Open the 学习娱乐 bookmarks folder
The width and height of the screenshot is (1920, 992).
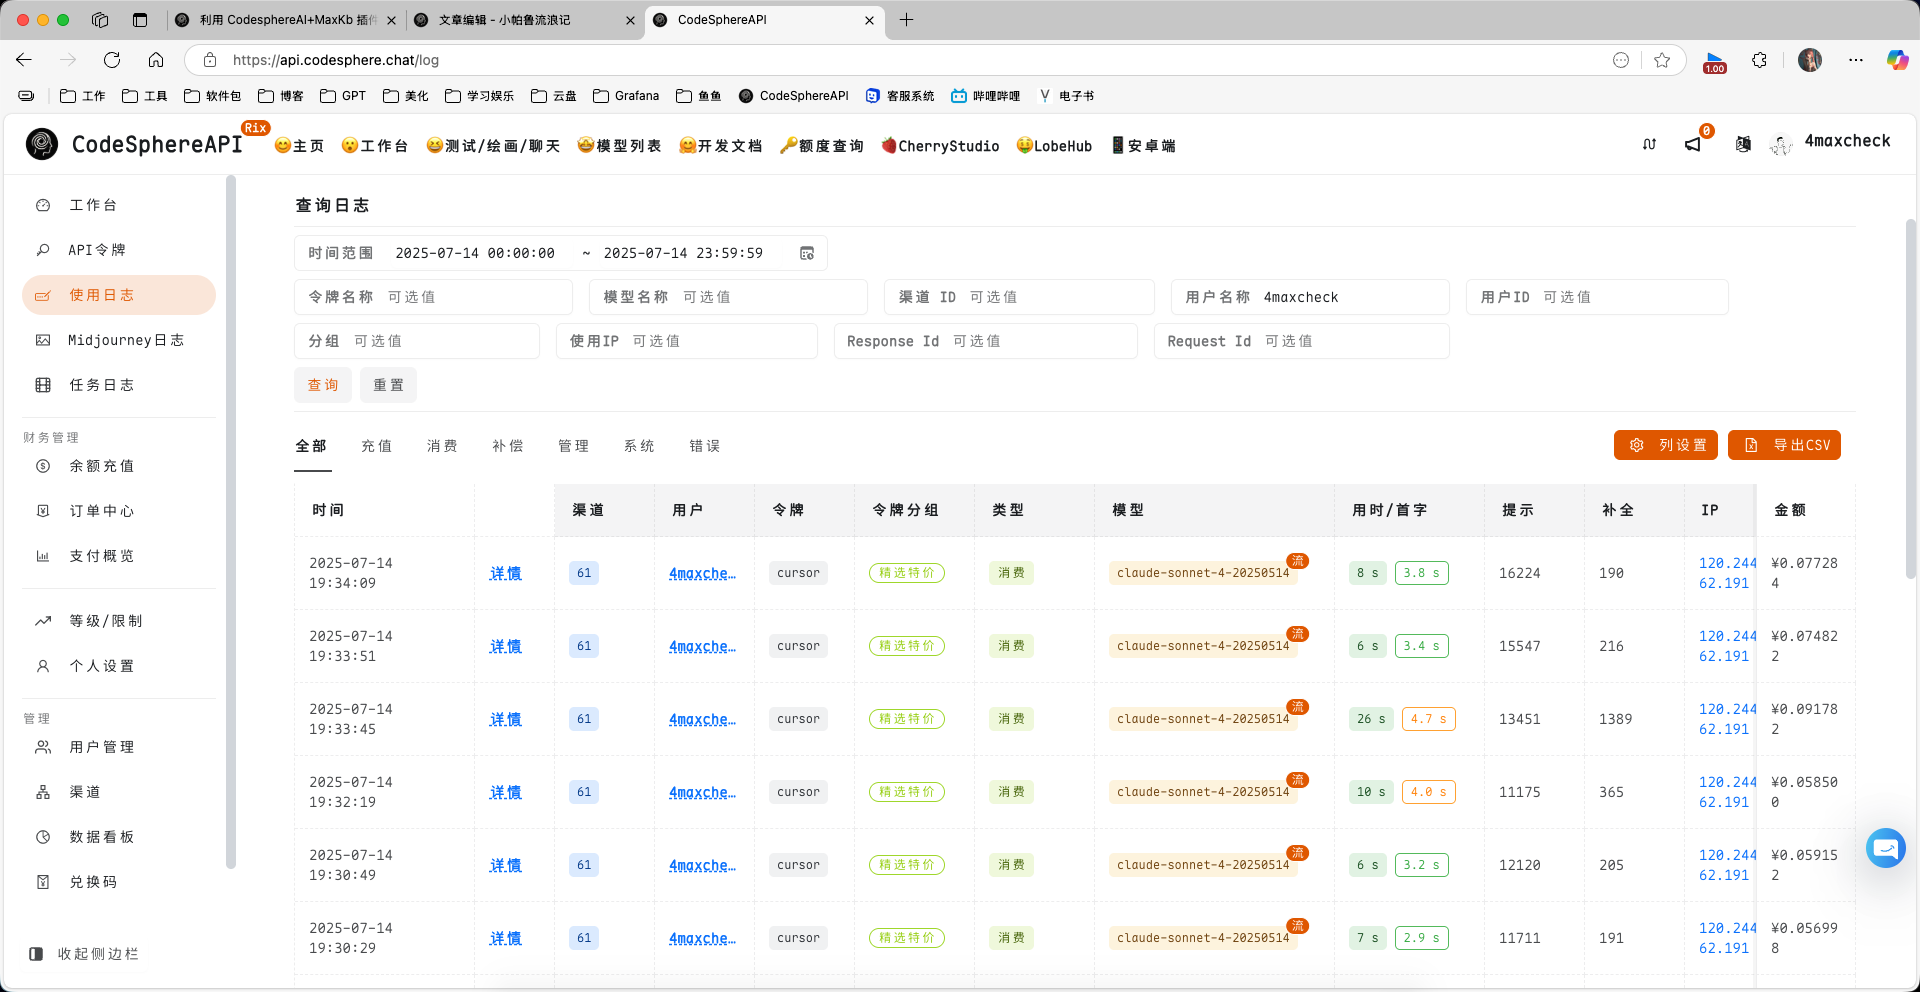tap(480, 96)
